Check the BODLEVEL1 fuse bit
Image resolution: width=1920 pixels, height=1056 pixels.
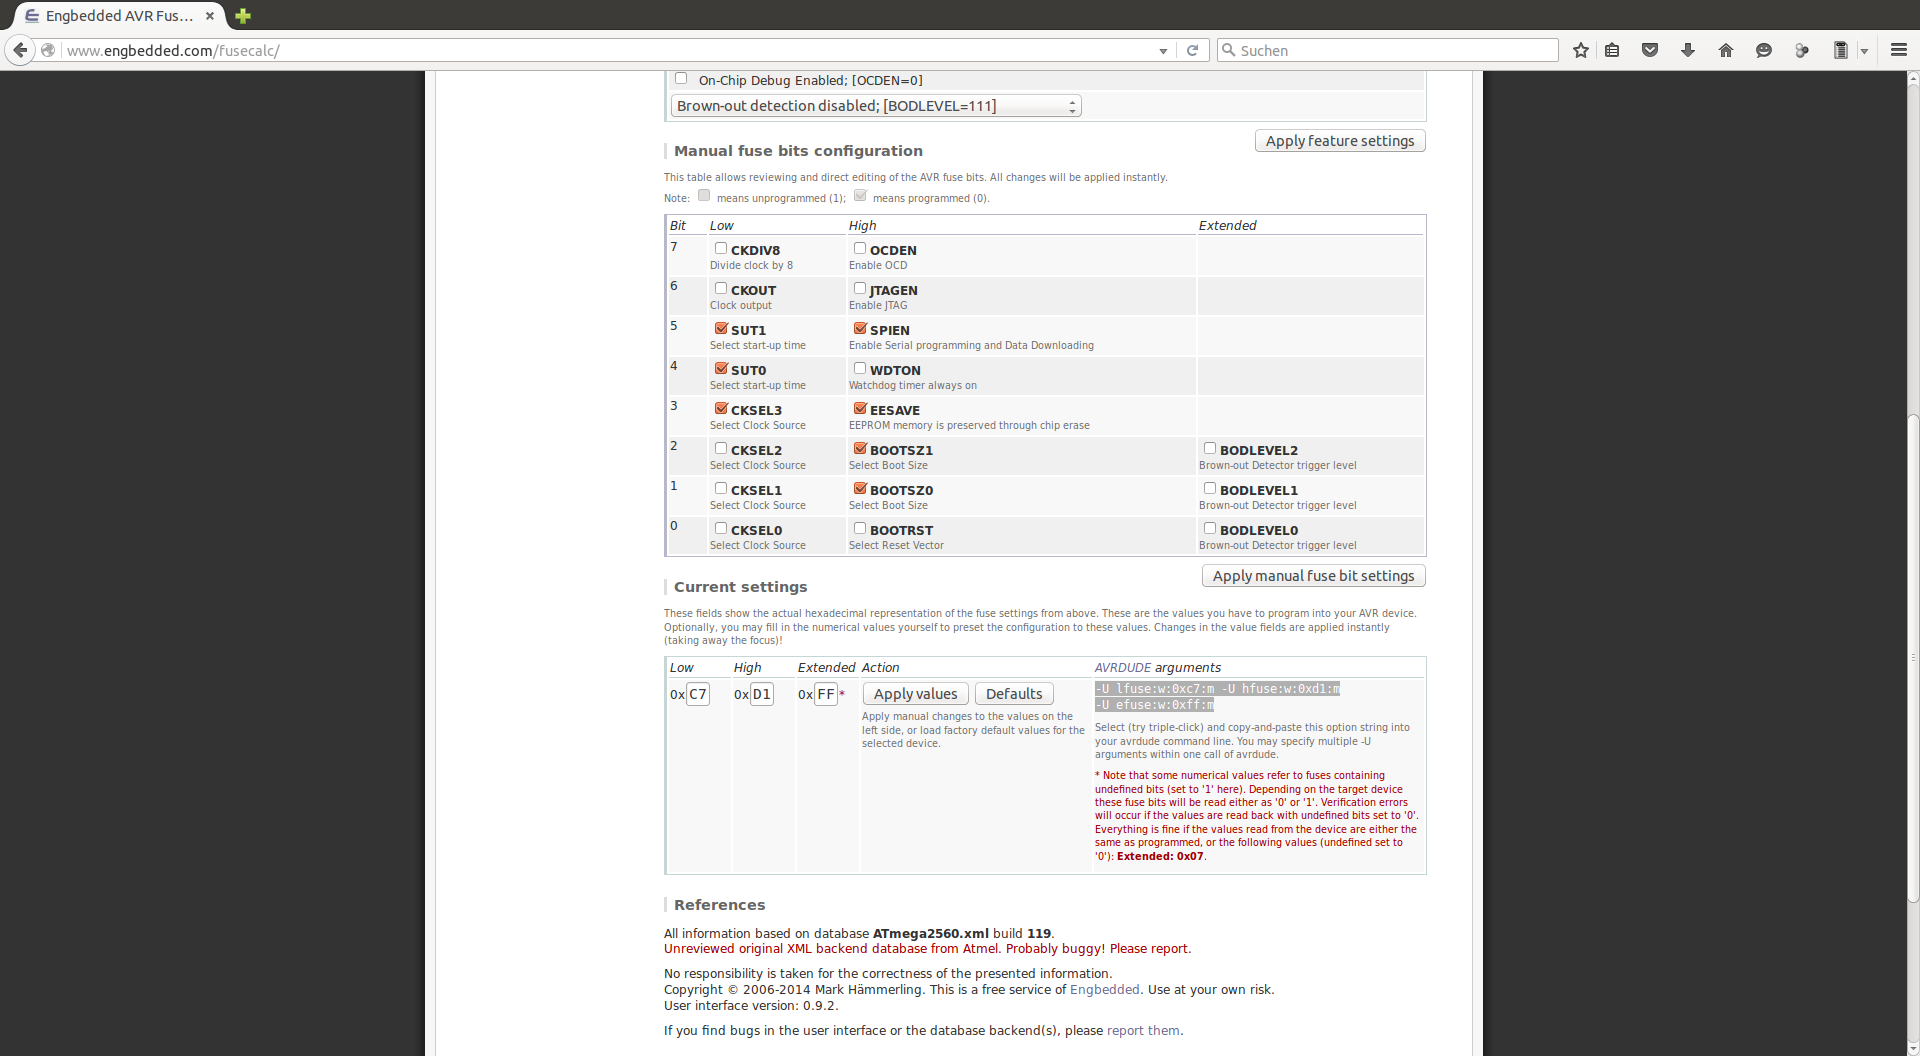1210,489
